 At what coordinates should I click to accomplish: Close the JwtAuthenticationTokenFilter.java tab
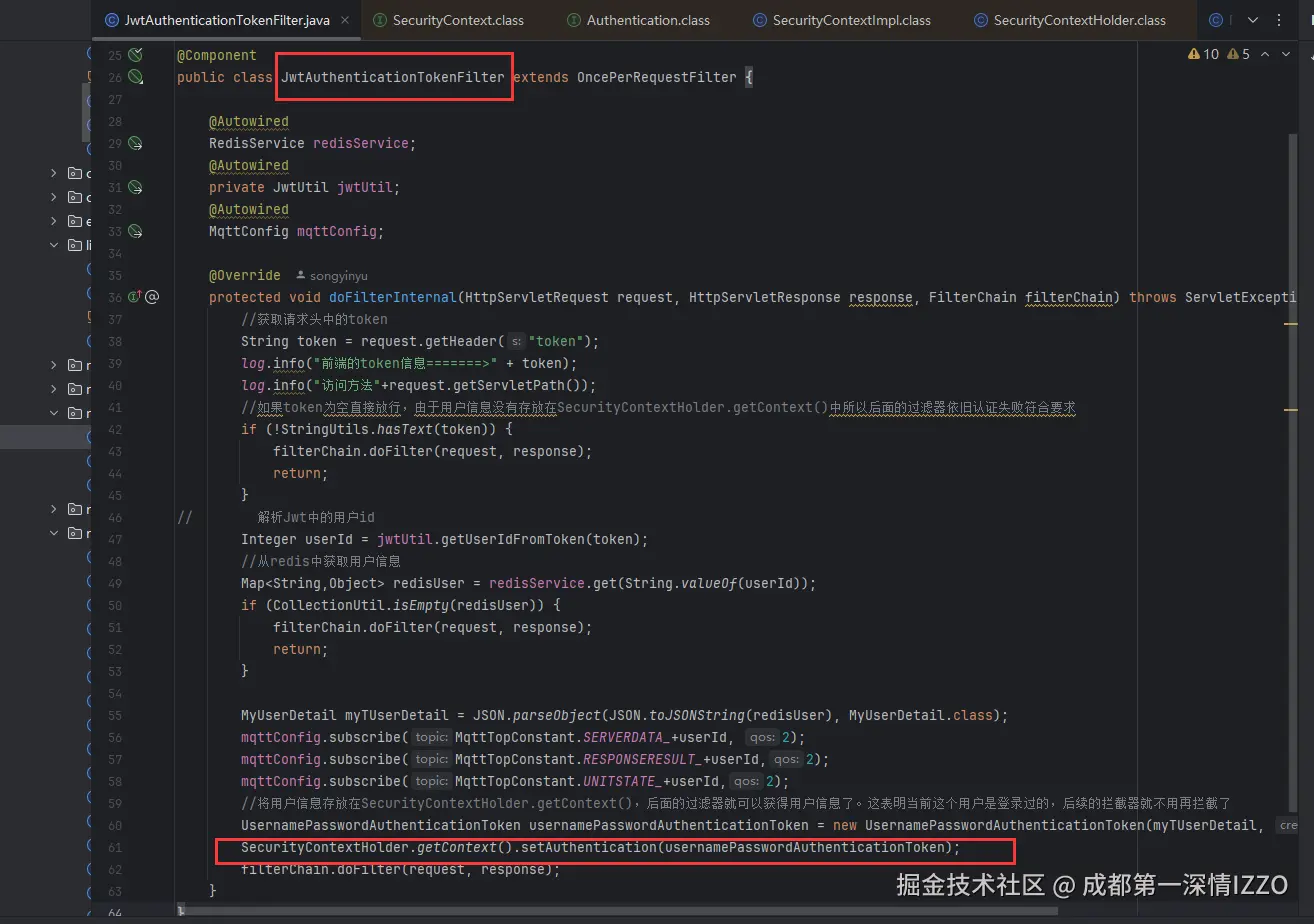(346, 20)
